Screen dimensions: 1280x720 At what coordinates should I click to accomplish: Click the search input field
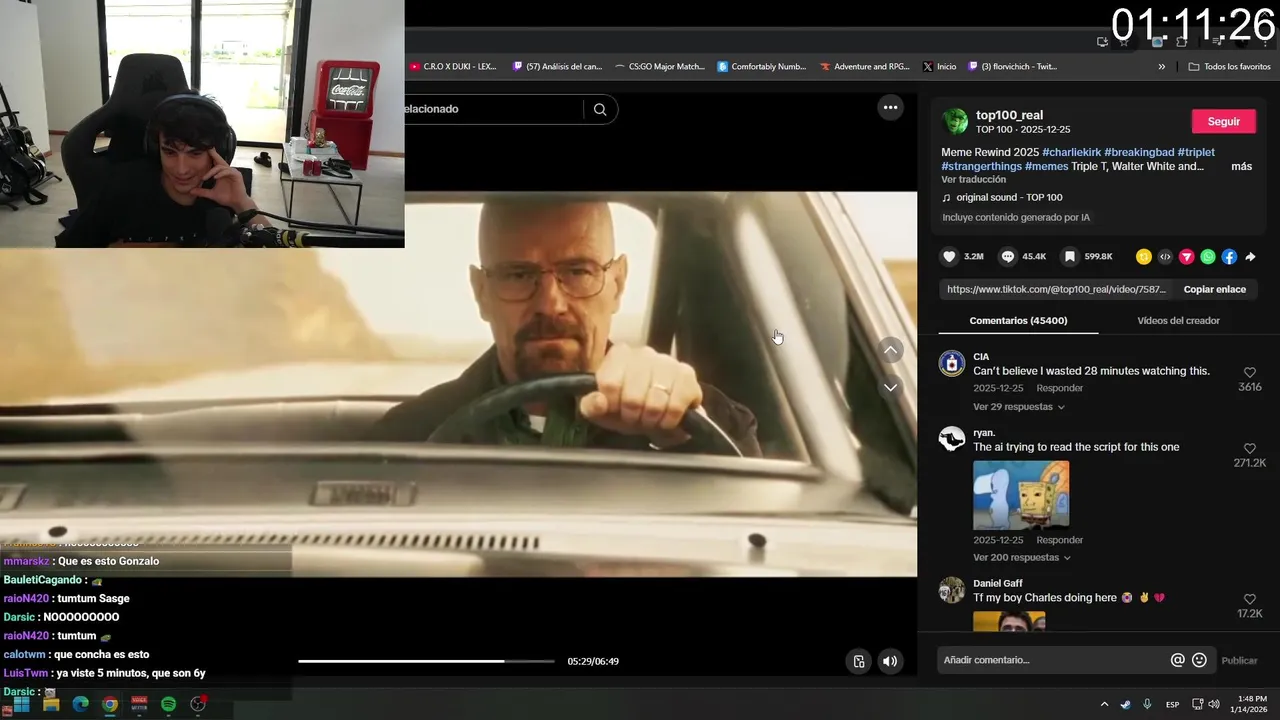pyautogui.click(x=492, y=109)
